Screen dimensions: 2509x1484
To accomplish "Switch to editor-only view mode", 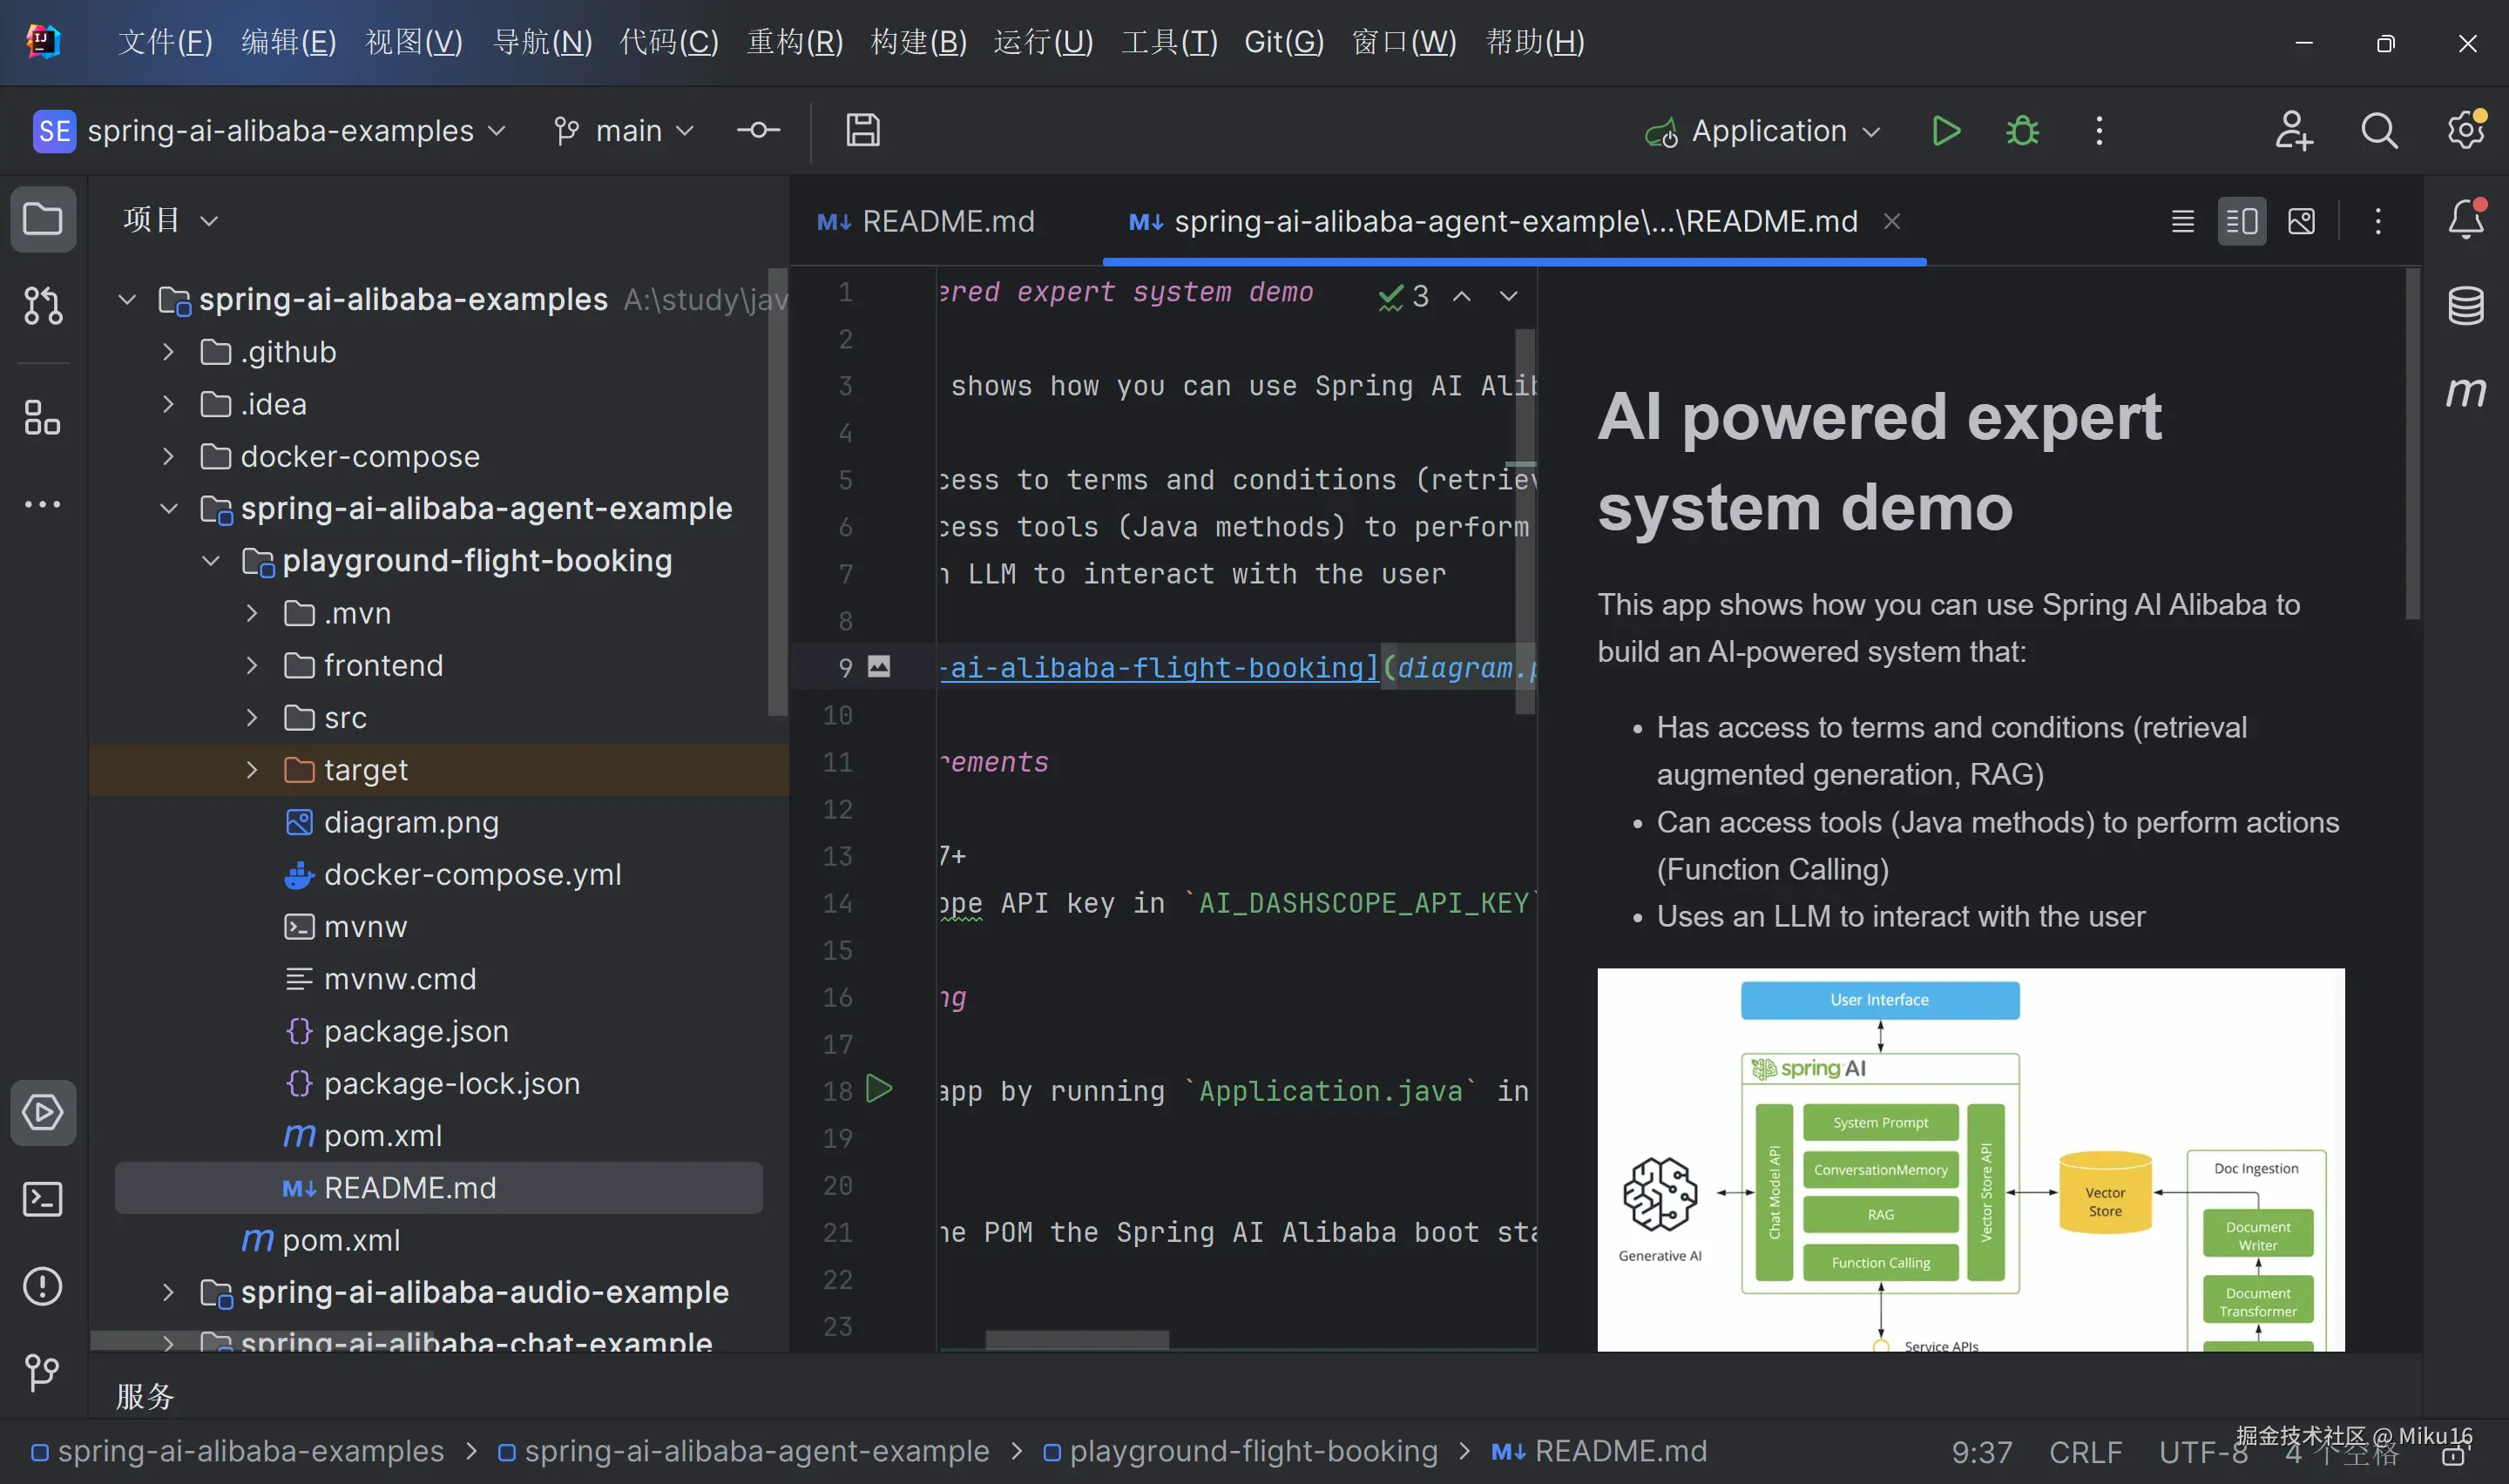I will [x=2182, y=221].
